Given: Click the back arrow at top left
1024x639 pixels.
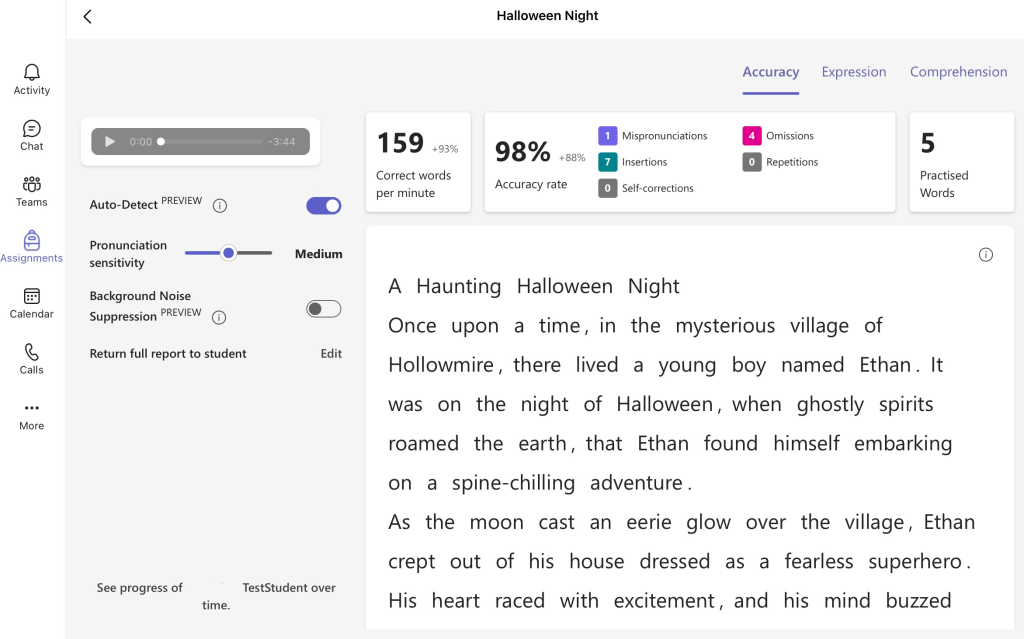Looking at the screenshot, I should (88, 17).
